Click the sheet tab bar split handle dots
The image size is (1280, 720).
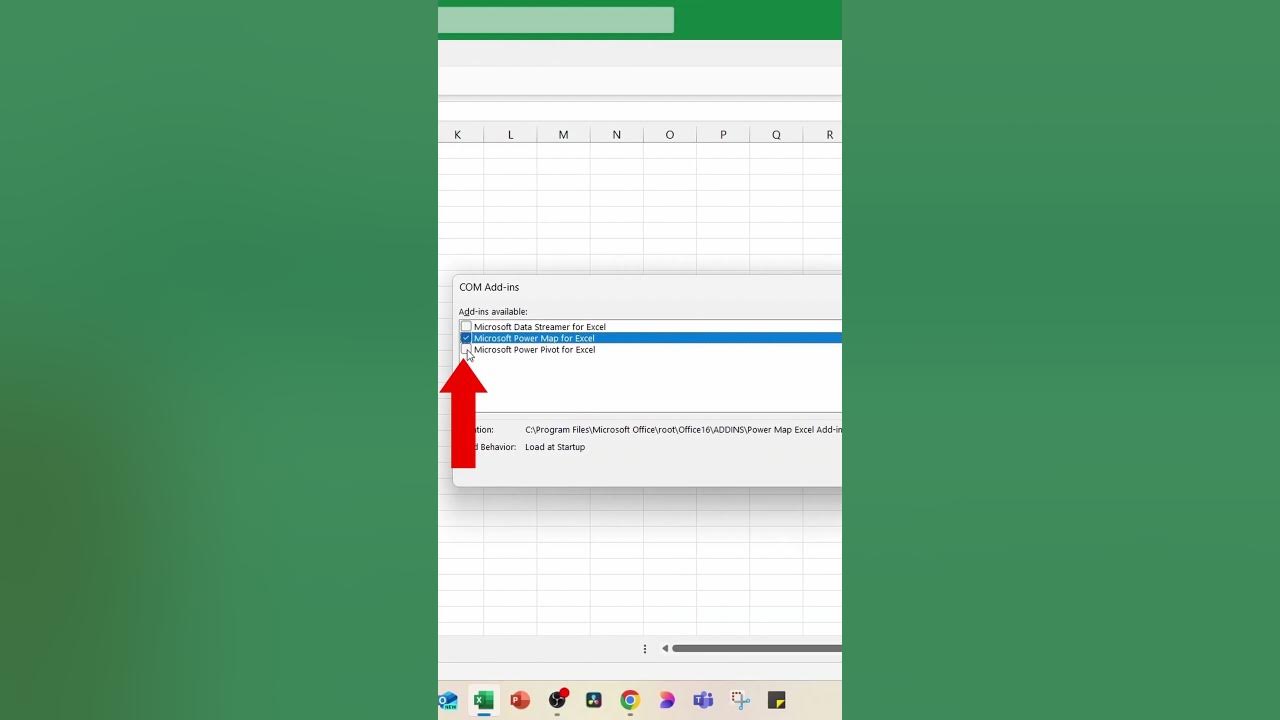(x=645, y=648)
